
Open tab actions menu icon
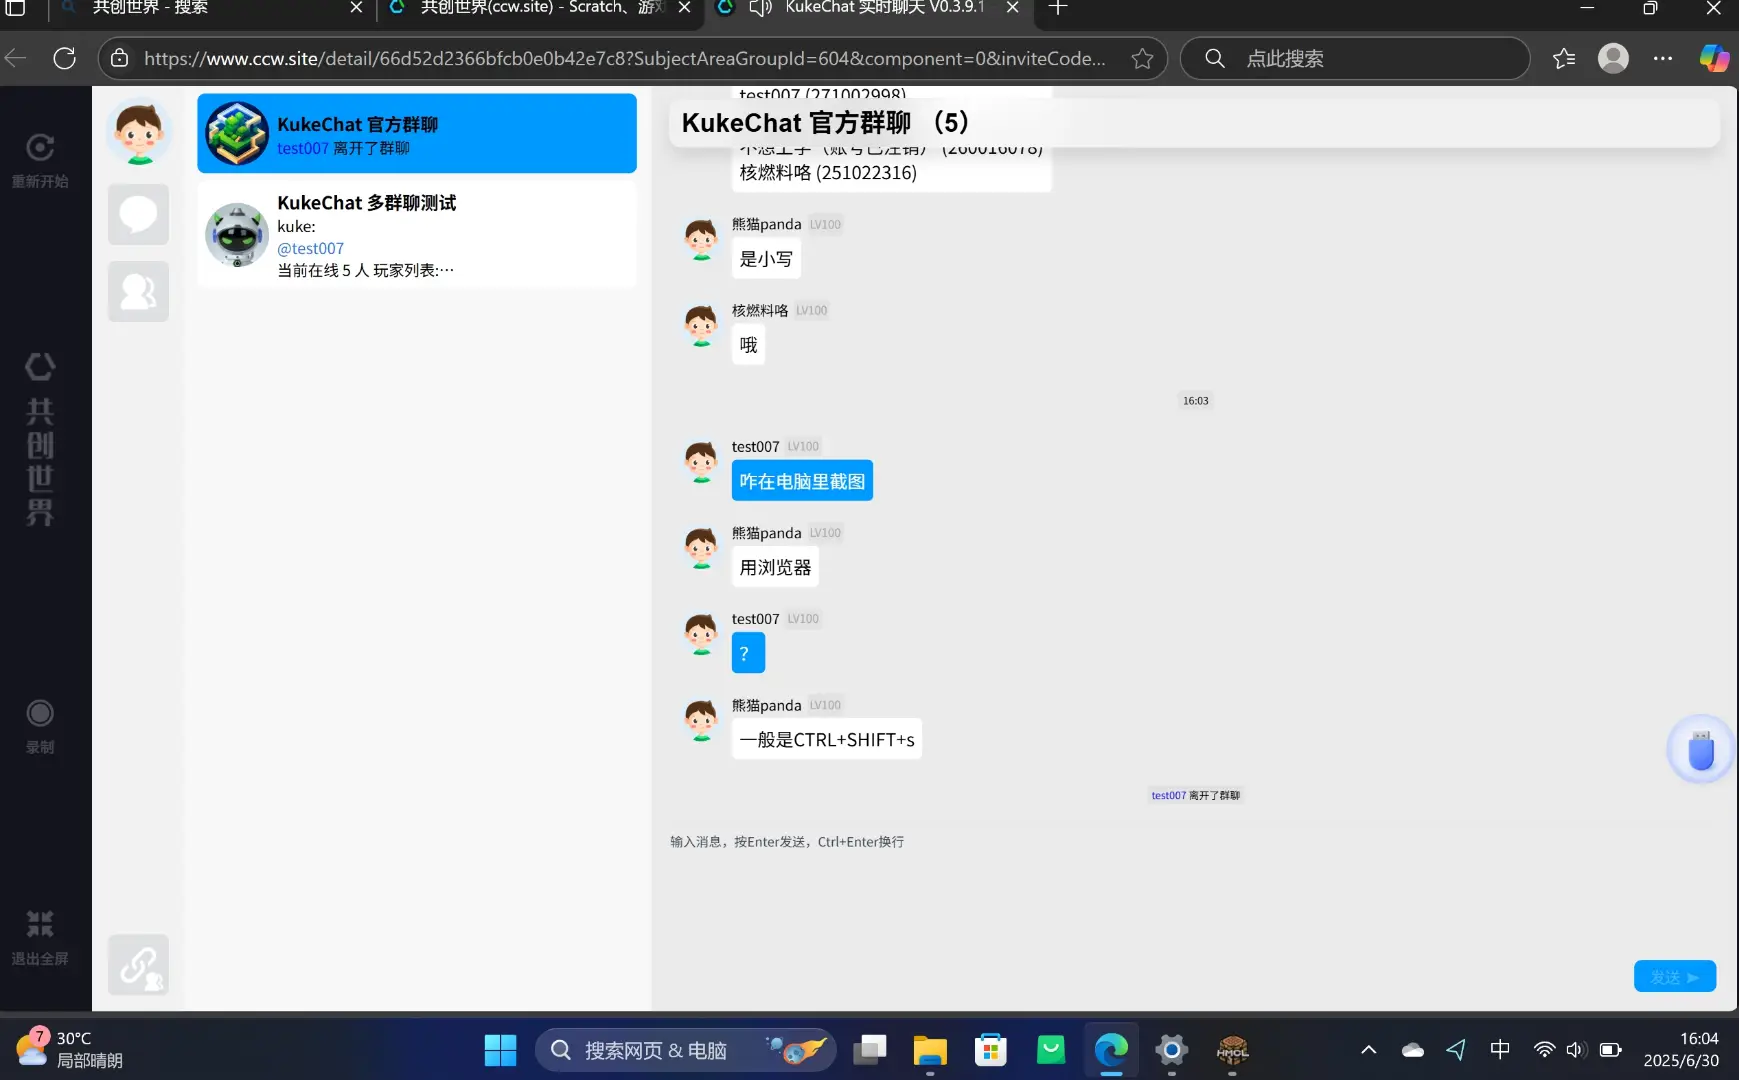click(x=16, y=8)
